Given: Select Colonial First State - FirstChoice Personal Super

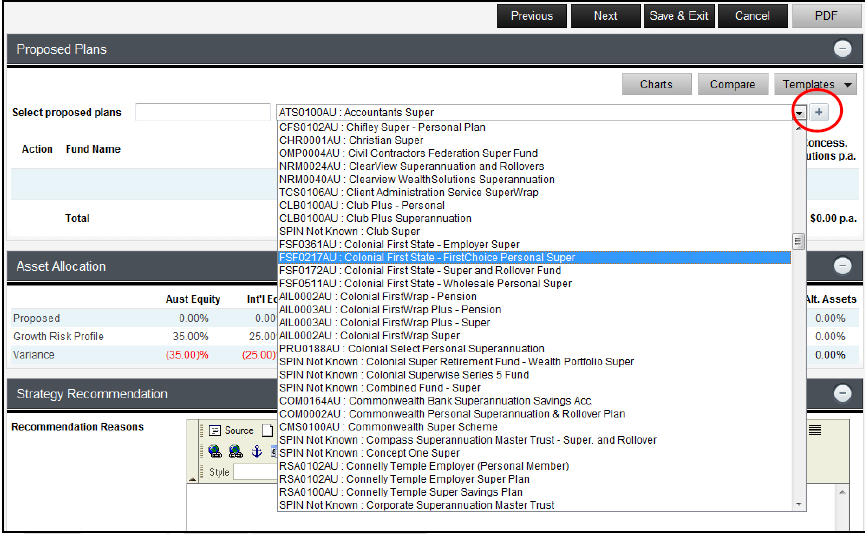Looking at the screenshot, I should 534,258.
